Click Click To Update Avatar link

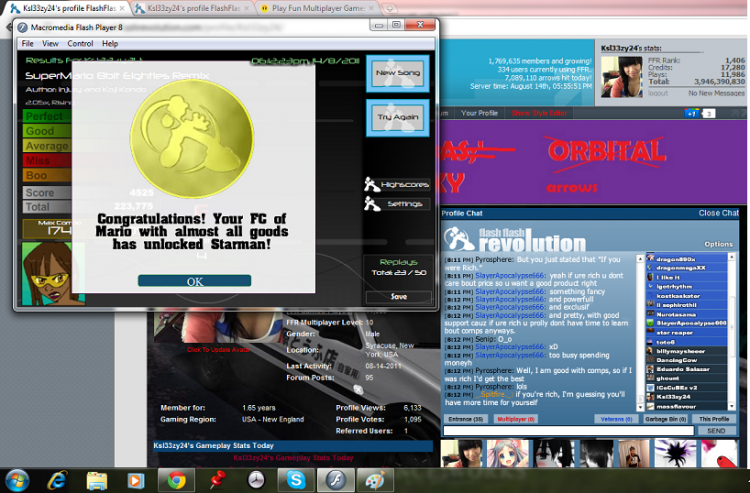tap(218, 350)
